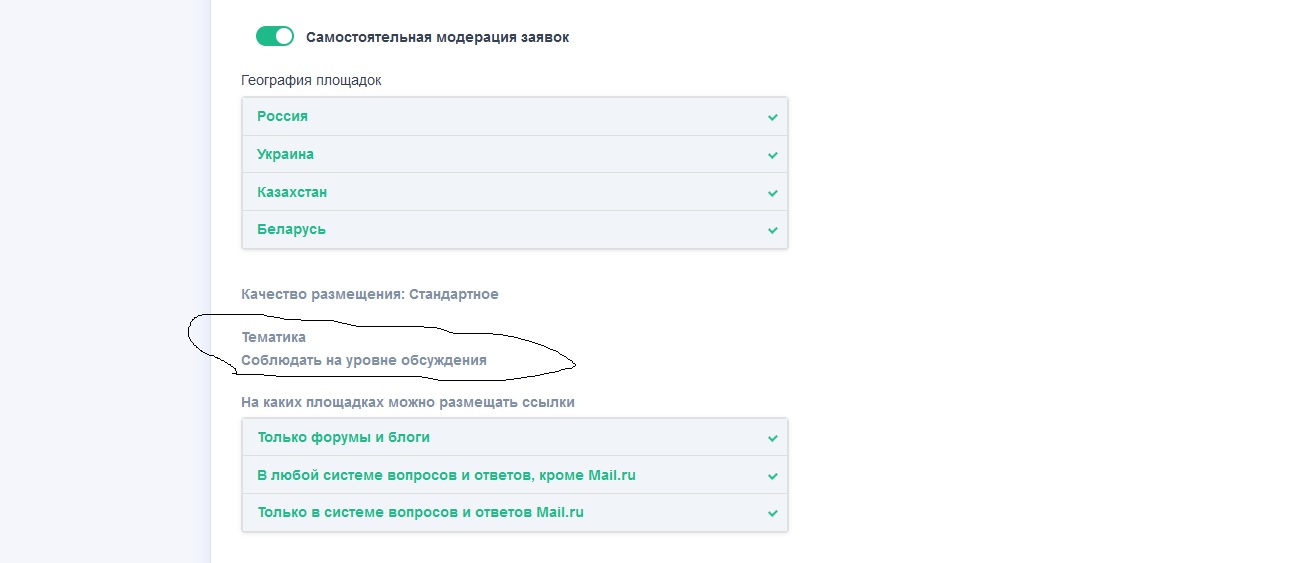The height and width of the screenshot is (563, 1300).
Task: Select the Только форумы и блоги text
Action: click(343, 437)
